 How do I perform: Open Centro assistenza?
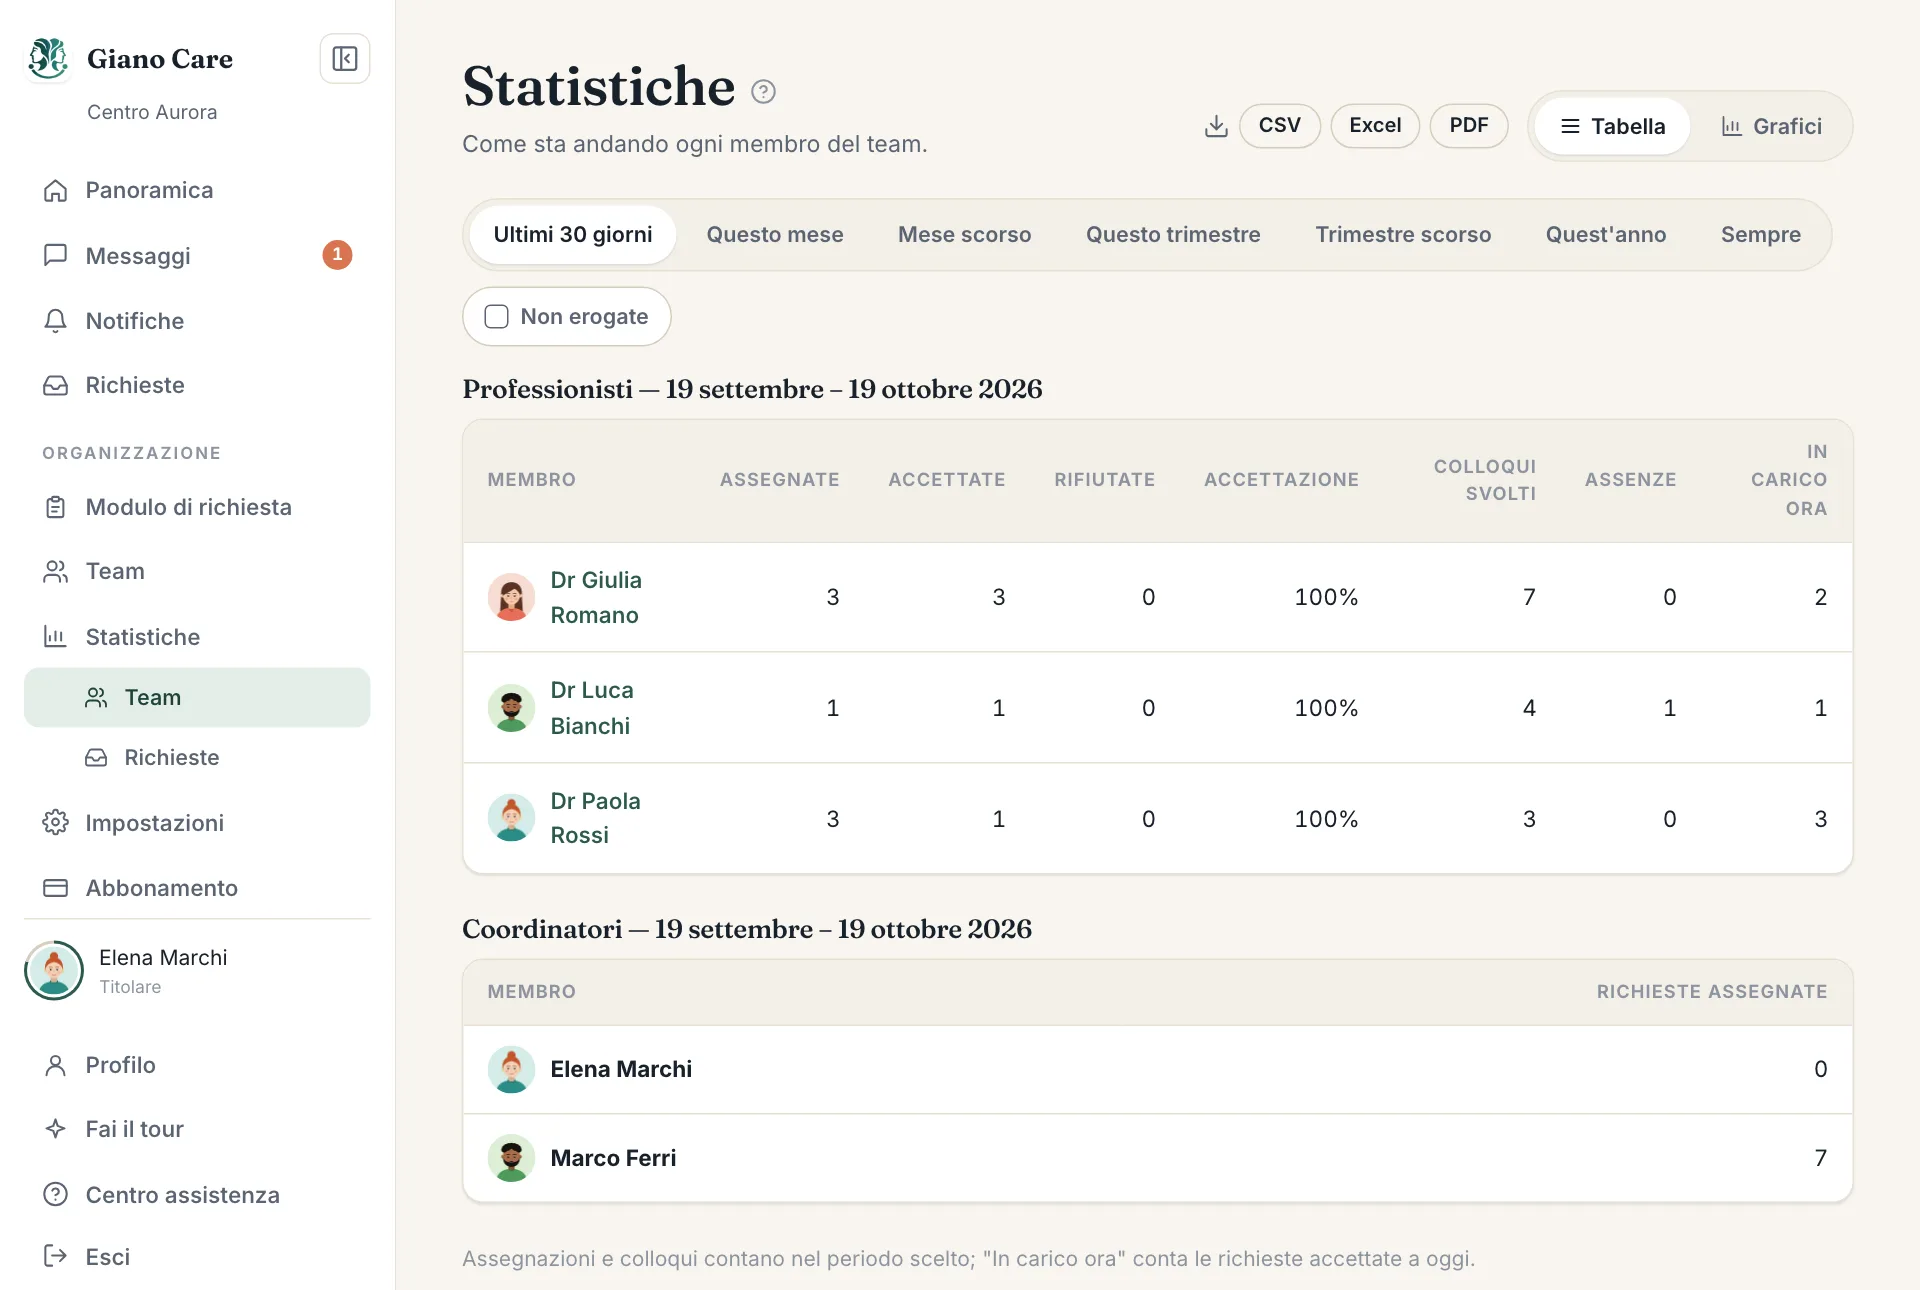[x=197, y=1195]
